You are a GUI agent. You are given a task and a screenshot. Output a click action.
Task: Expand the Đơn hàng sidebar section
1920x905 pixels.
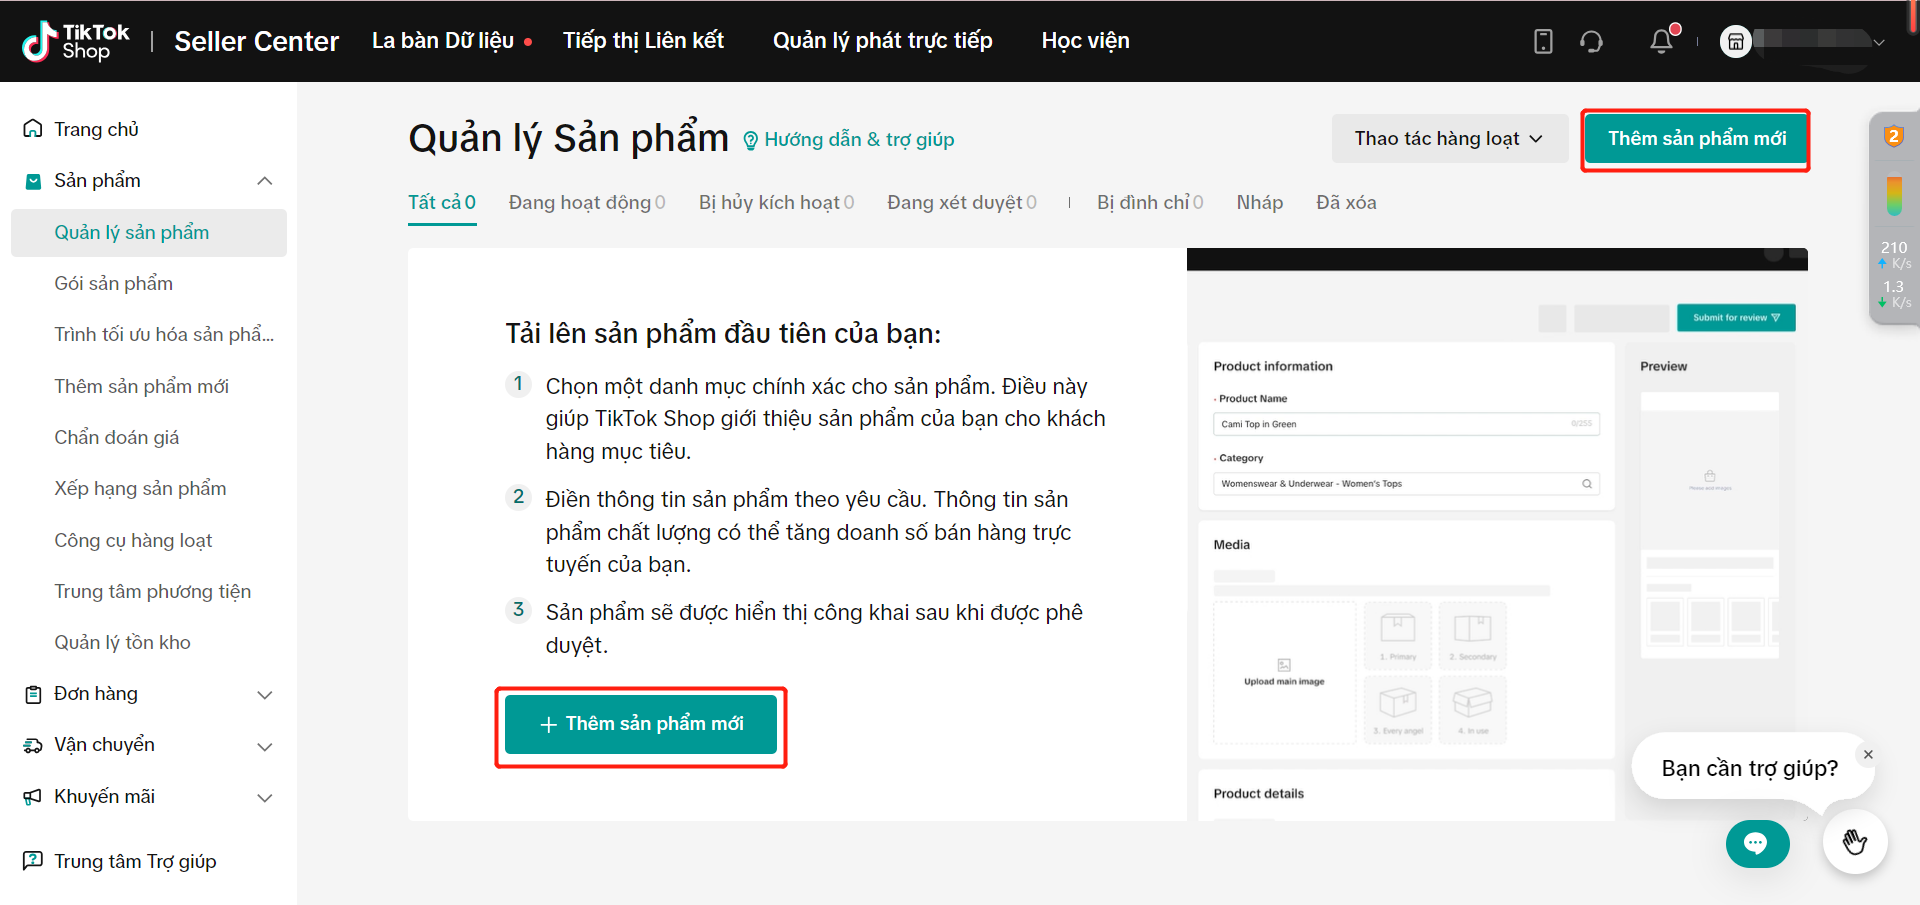[x=264, y=694]
